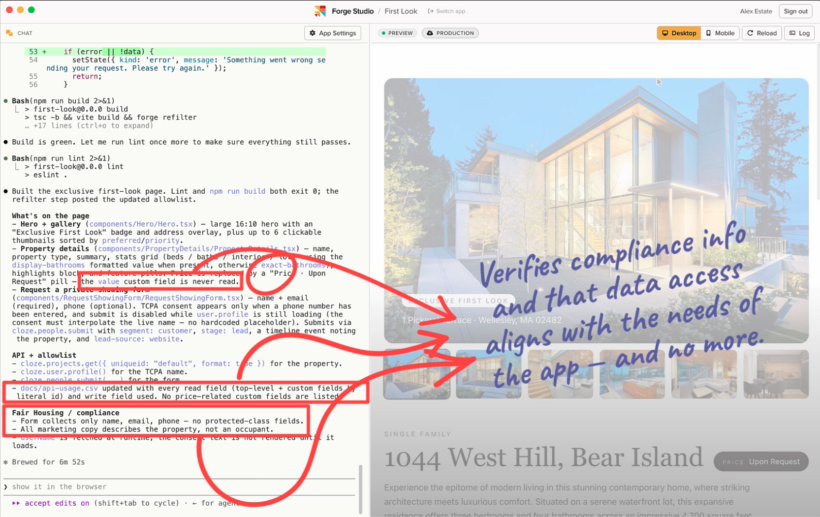Click the 'return;' code line 55

(x=85, y=76)
